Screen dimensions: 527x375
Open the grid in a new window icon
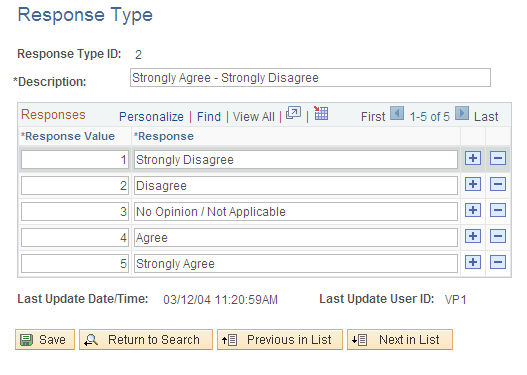coord(293,113)
